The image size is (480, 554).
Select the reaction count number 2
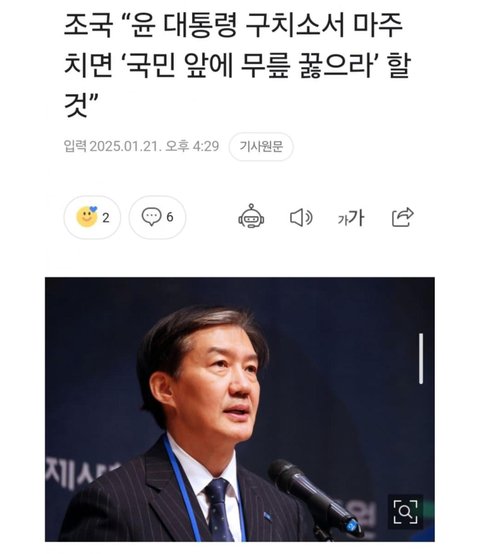click(x=106, y=218)
